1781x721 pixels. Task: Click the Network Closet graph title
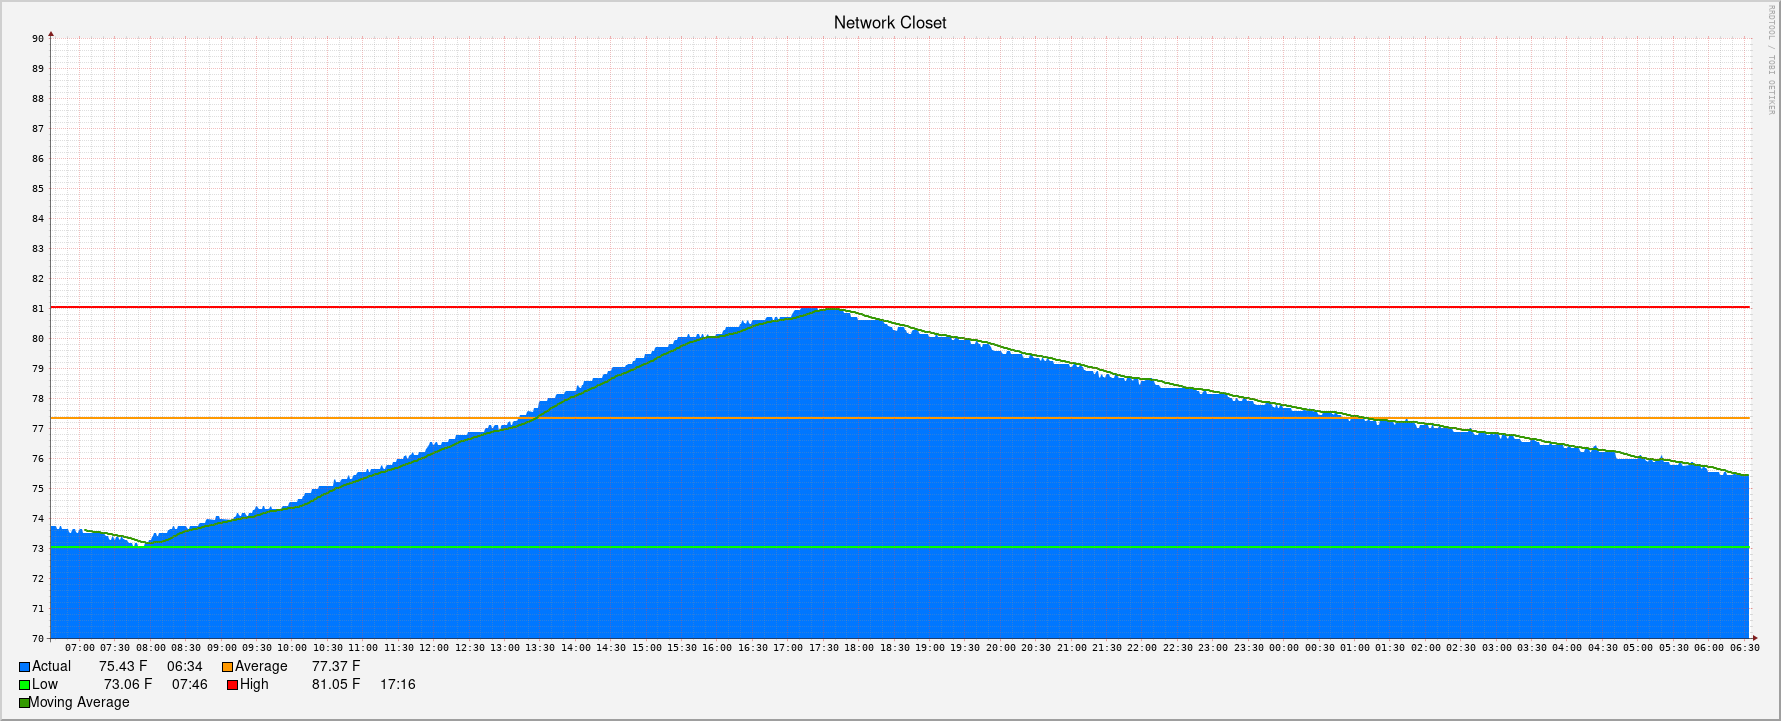tap(889, 22)
